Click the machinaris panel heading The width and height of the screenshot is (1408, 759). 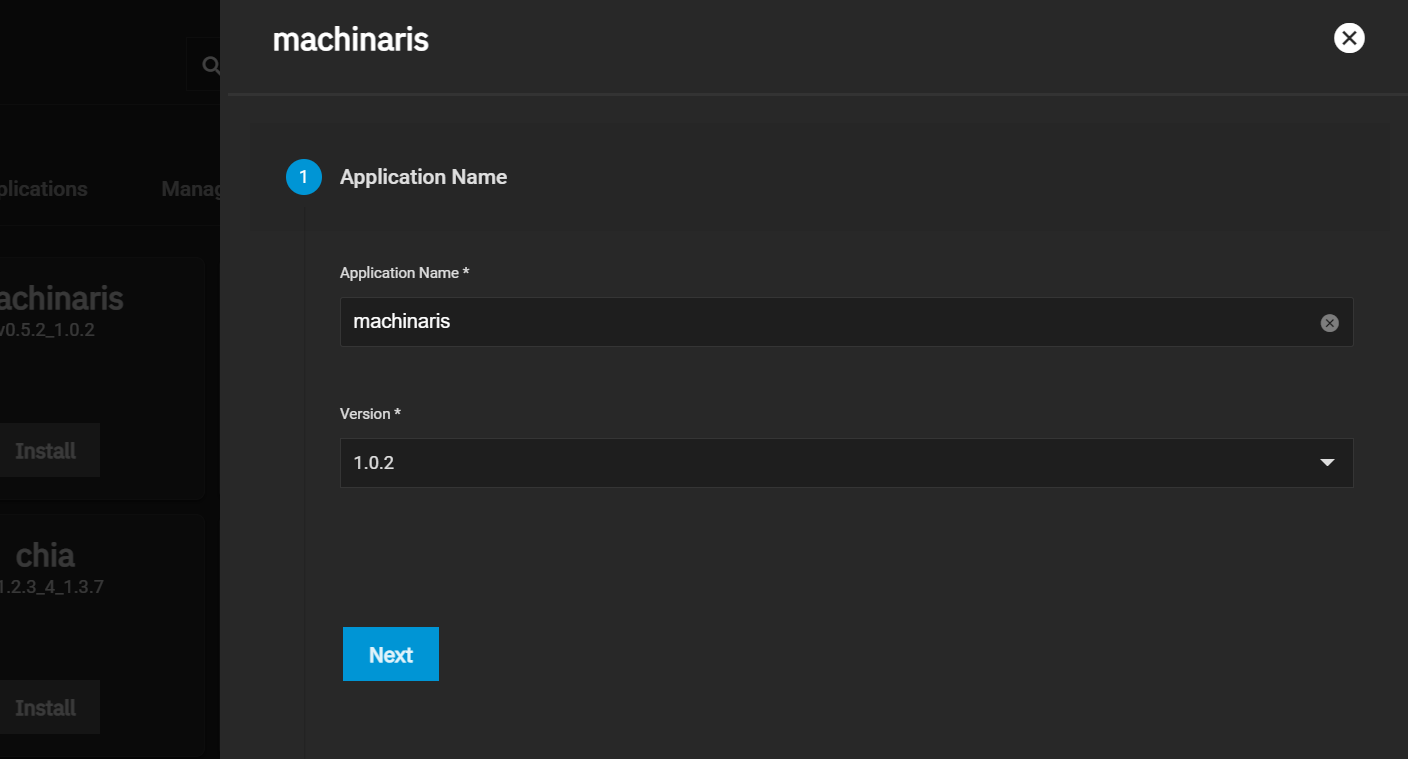tap(351, 40)
